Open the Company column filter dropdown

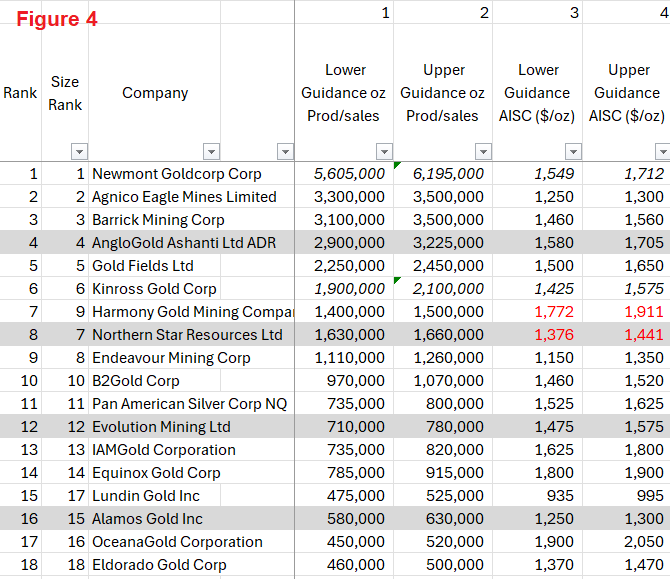coord(212,152)
